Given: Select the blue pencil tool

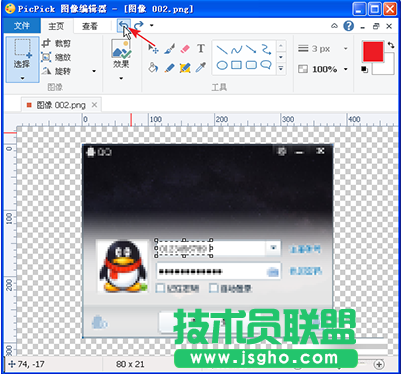Looking at the screenshot, I should coord(169,68).
